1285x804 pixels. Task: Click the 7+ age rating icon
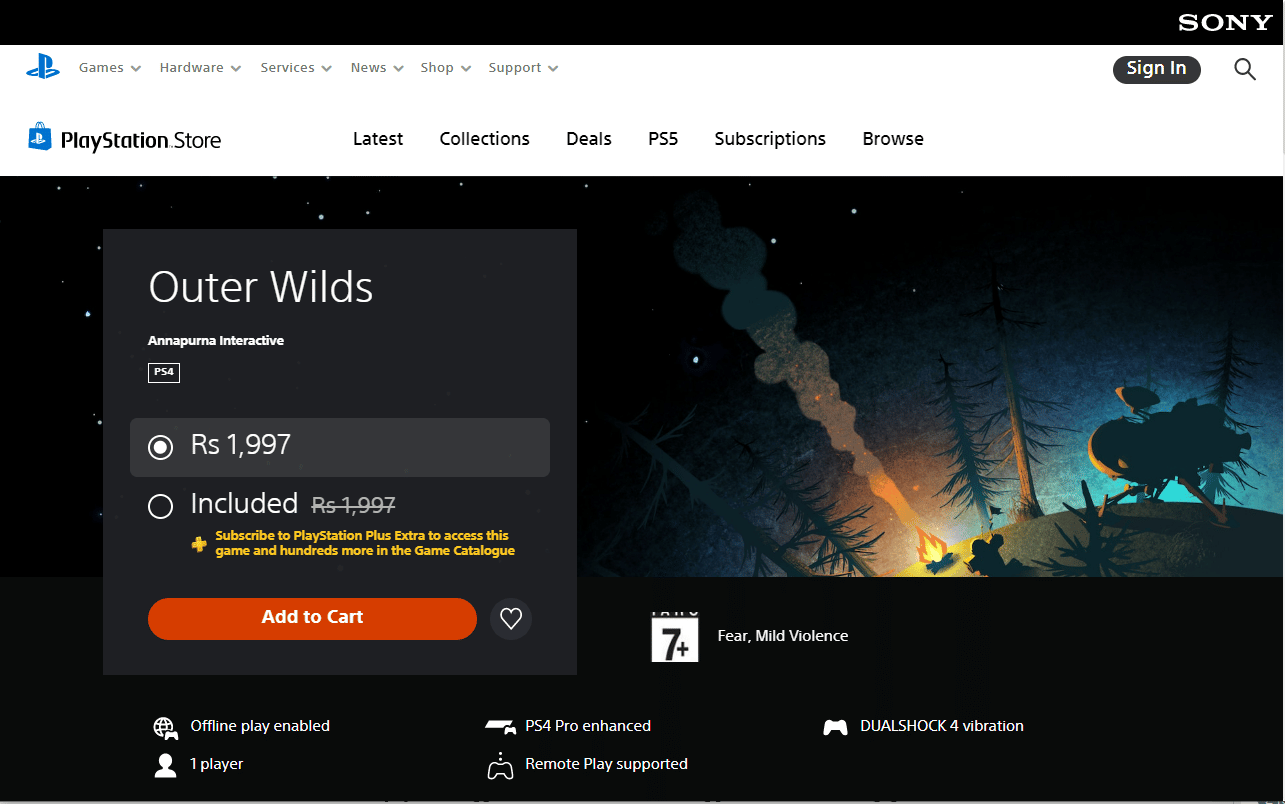(x=675, y=638)
